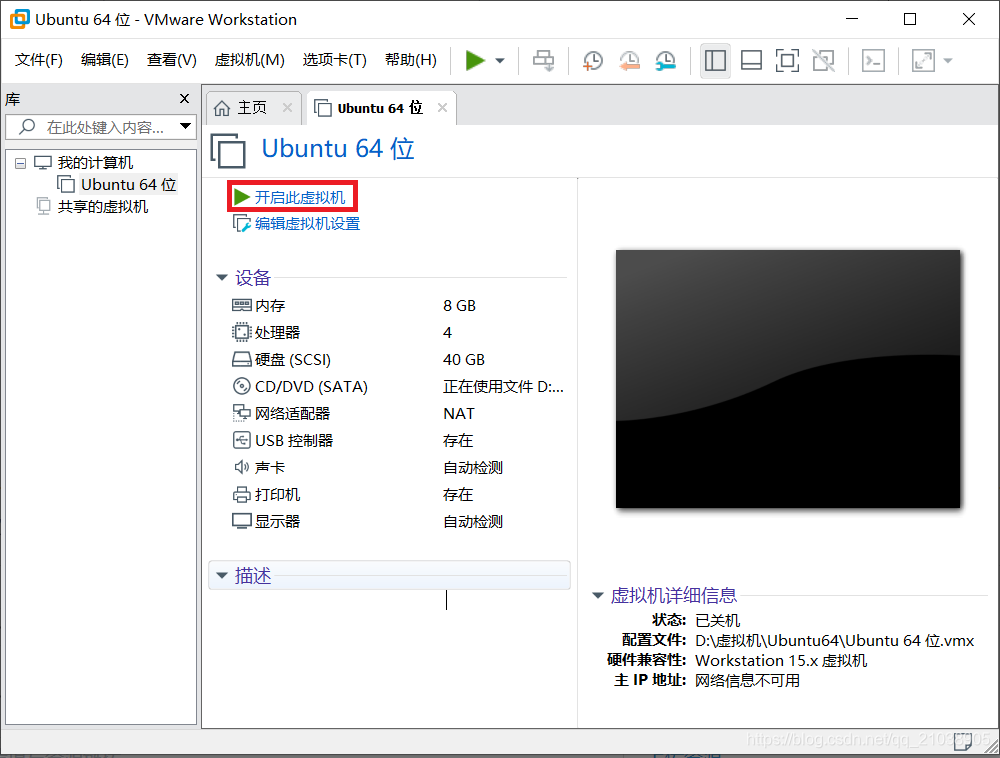This screenshot has width=1000, height=758.
Task: Revert to snapshot toolbar icon
Action: coord(629,61)
